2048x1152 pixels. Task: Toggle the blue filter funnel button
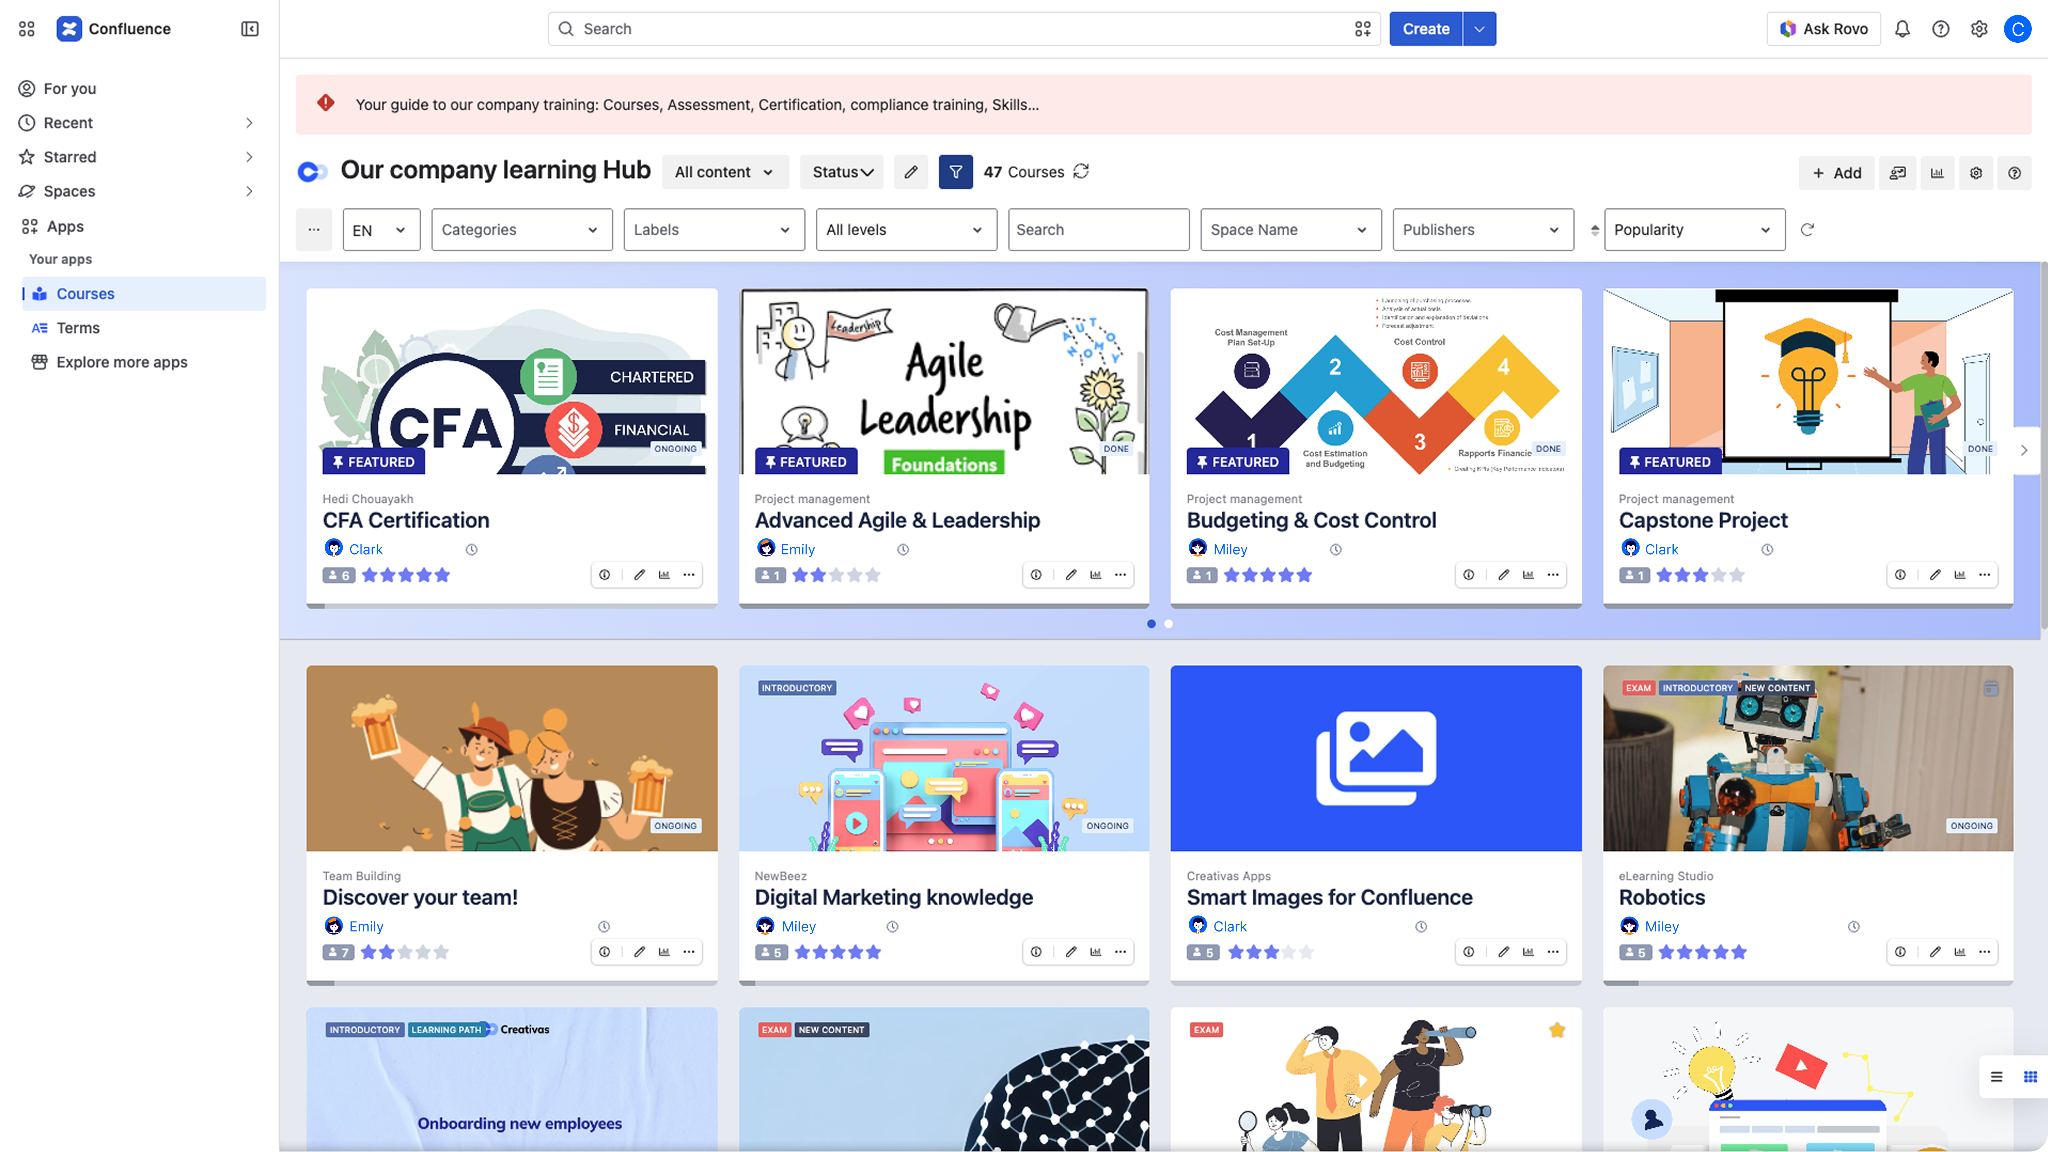956,172
